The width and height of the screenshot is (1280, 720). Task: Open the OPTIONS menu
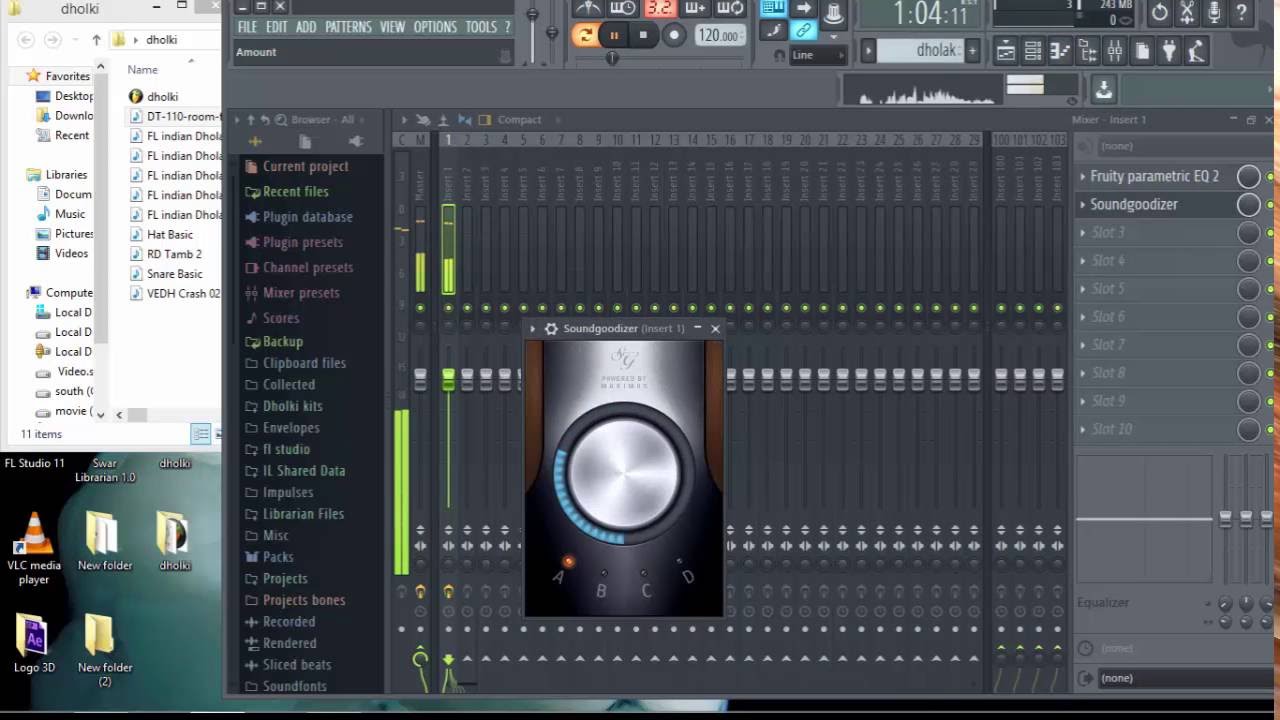tap(435, 27)
